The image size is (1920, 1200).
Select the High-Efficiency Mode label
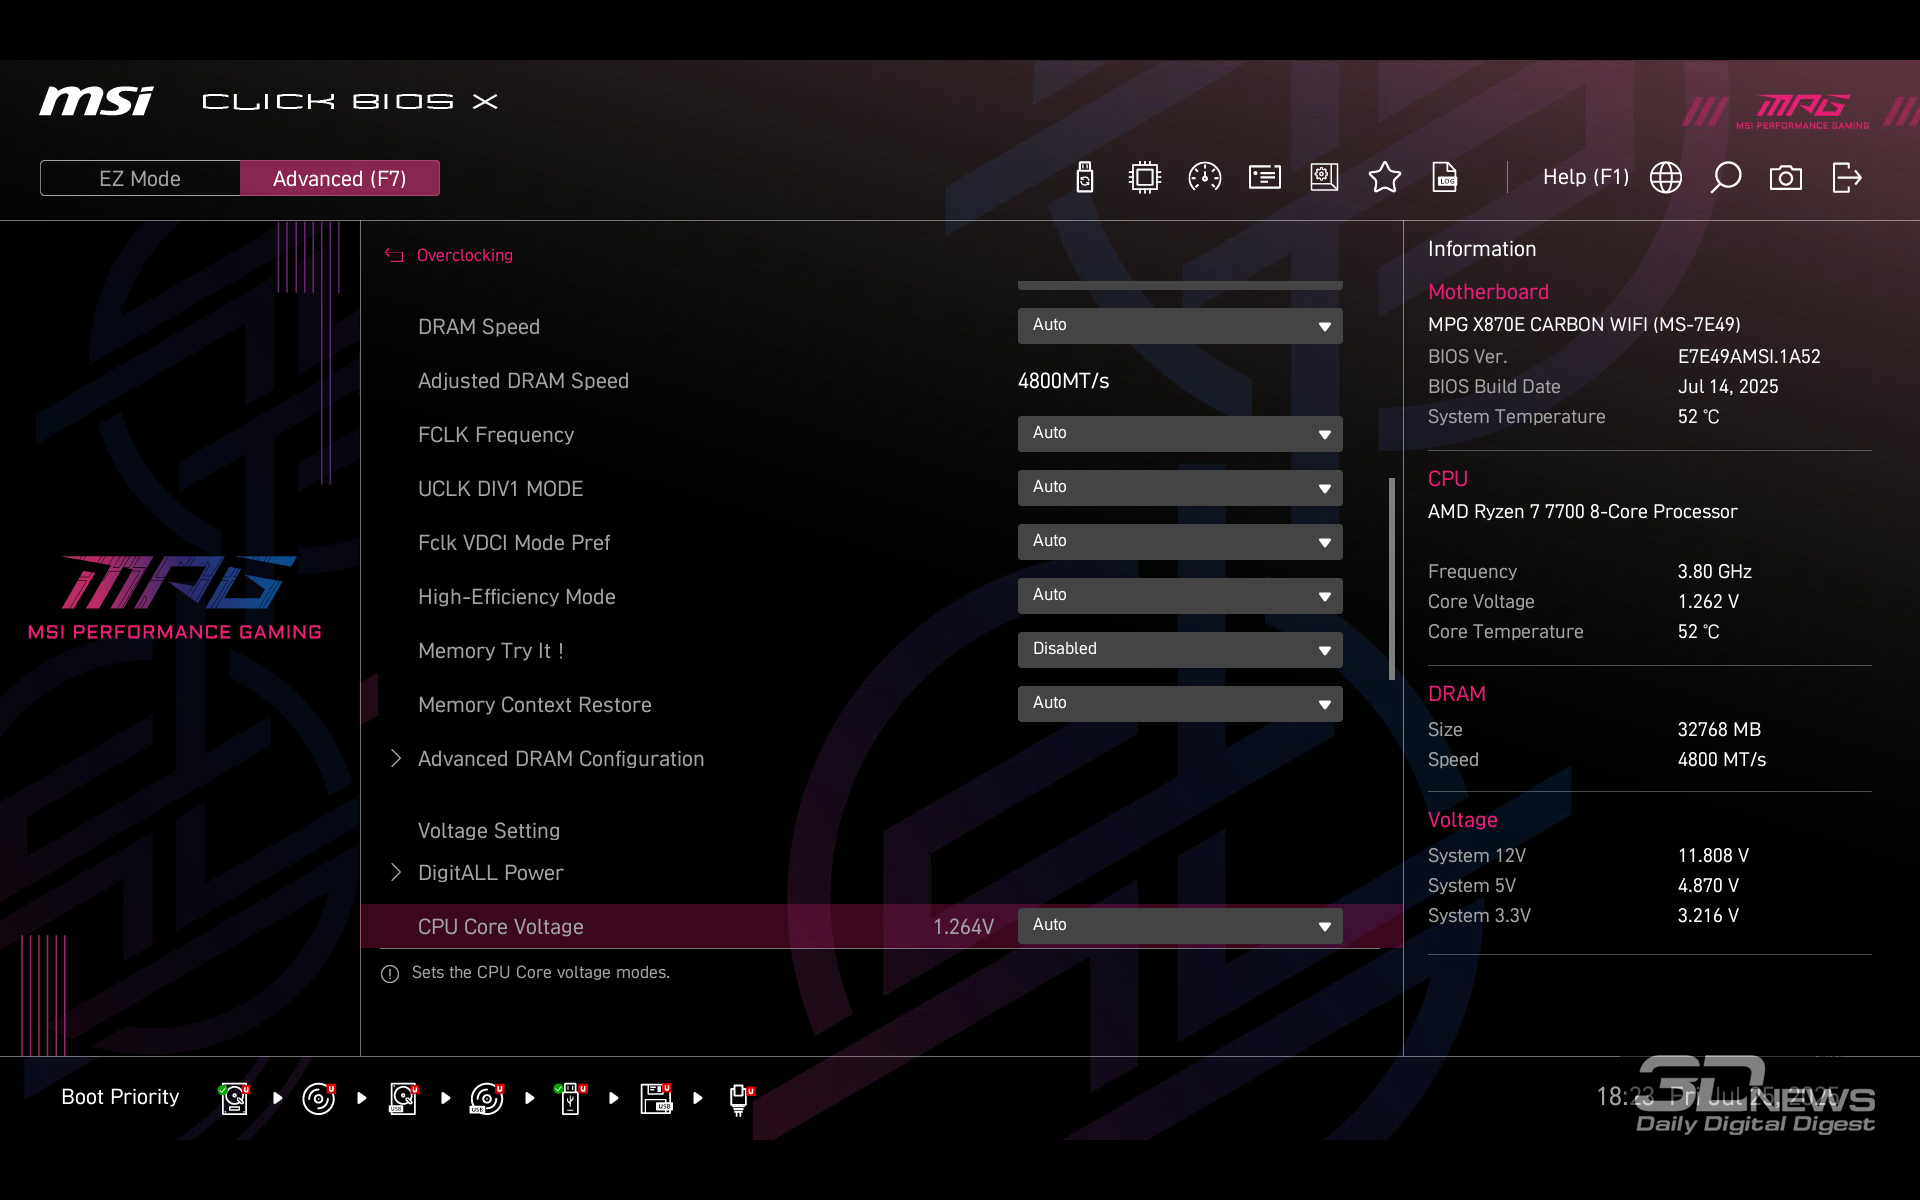tap(516, 597)
